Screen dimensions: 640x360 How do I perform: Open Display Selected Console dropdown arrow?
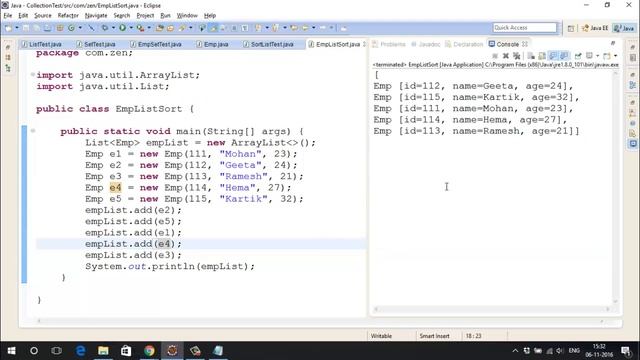(598, 56)
